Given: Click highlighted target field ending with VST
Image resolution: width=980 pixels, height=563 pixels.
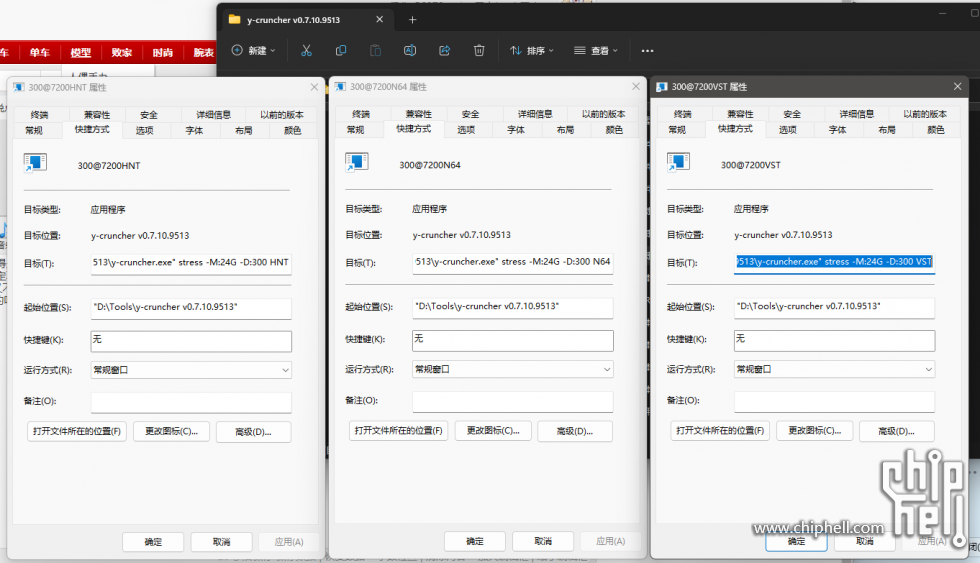Looking at the screenshot, I should (x=834, y=262).
